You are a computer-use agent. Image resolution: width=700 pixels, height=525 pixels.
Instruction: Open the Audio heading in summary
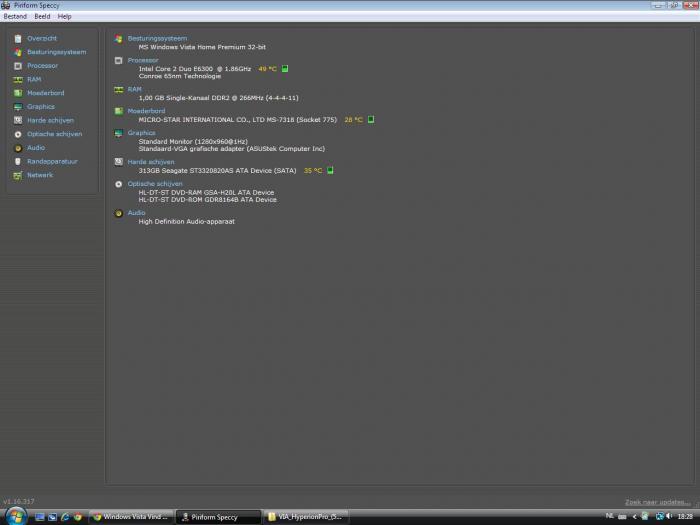[136, 213]
